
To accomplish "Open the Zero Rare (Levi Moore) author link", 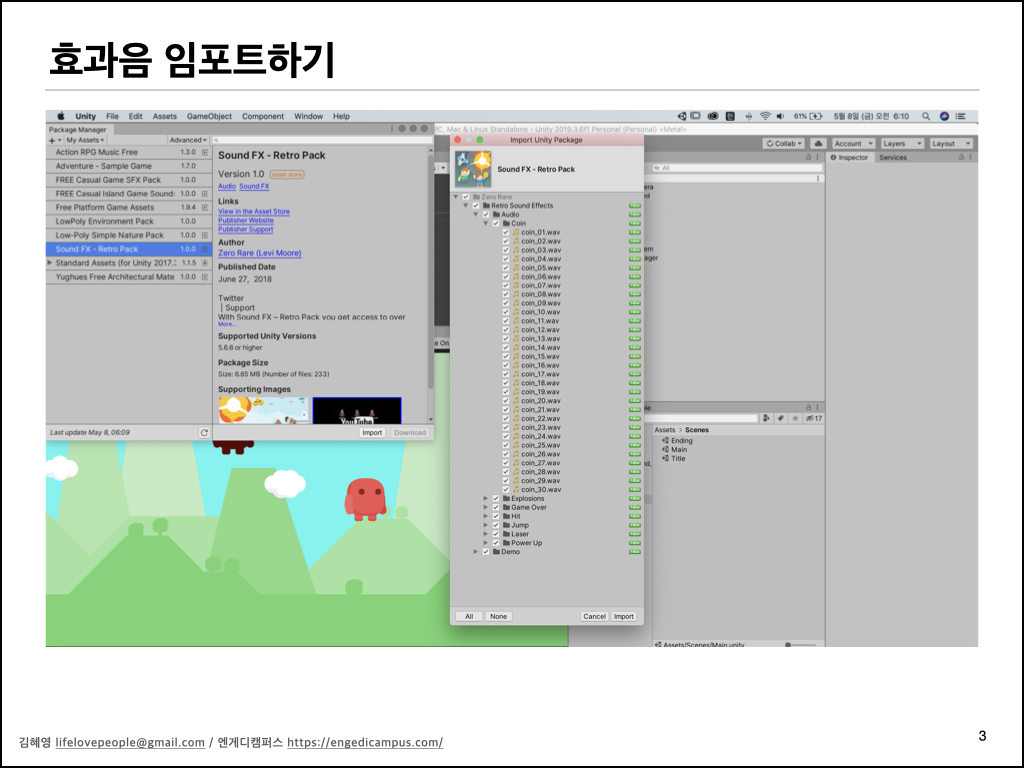I will pos(260,253).
